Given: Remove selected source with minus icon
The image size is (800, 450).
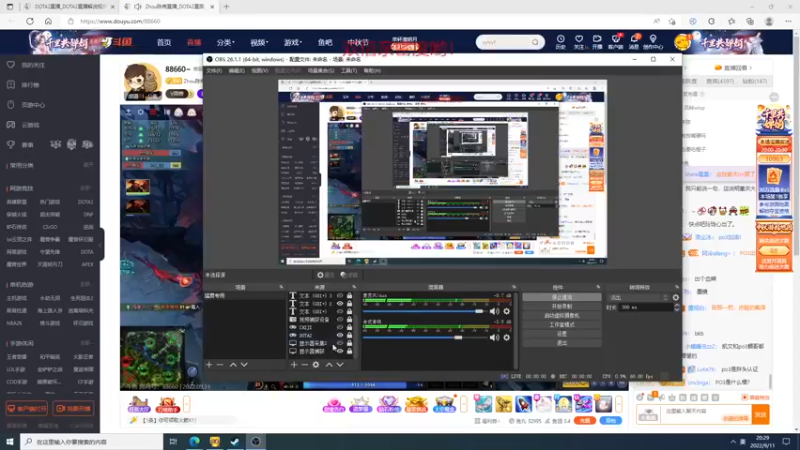Looking at the screenshot, I should pyautogui.click(x=305, y=365).
